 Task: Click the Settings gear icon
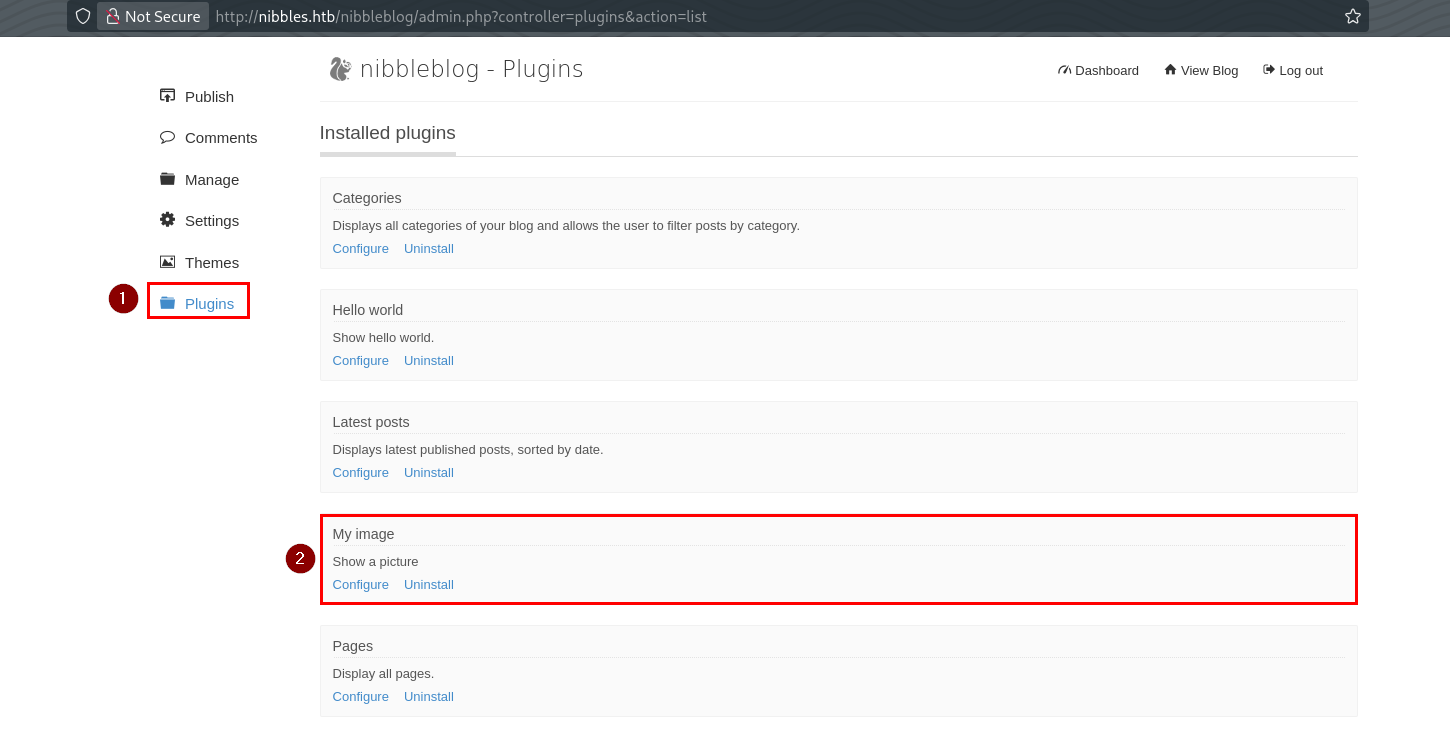tap(167, 220)
